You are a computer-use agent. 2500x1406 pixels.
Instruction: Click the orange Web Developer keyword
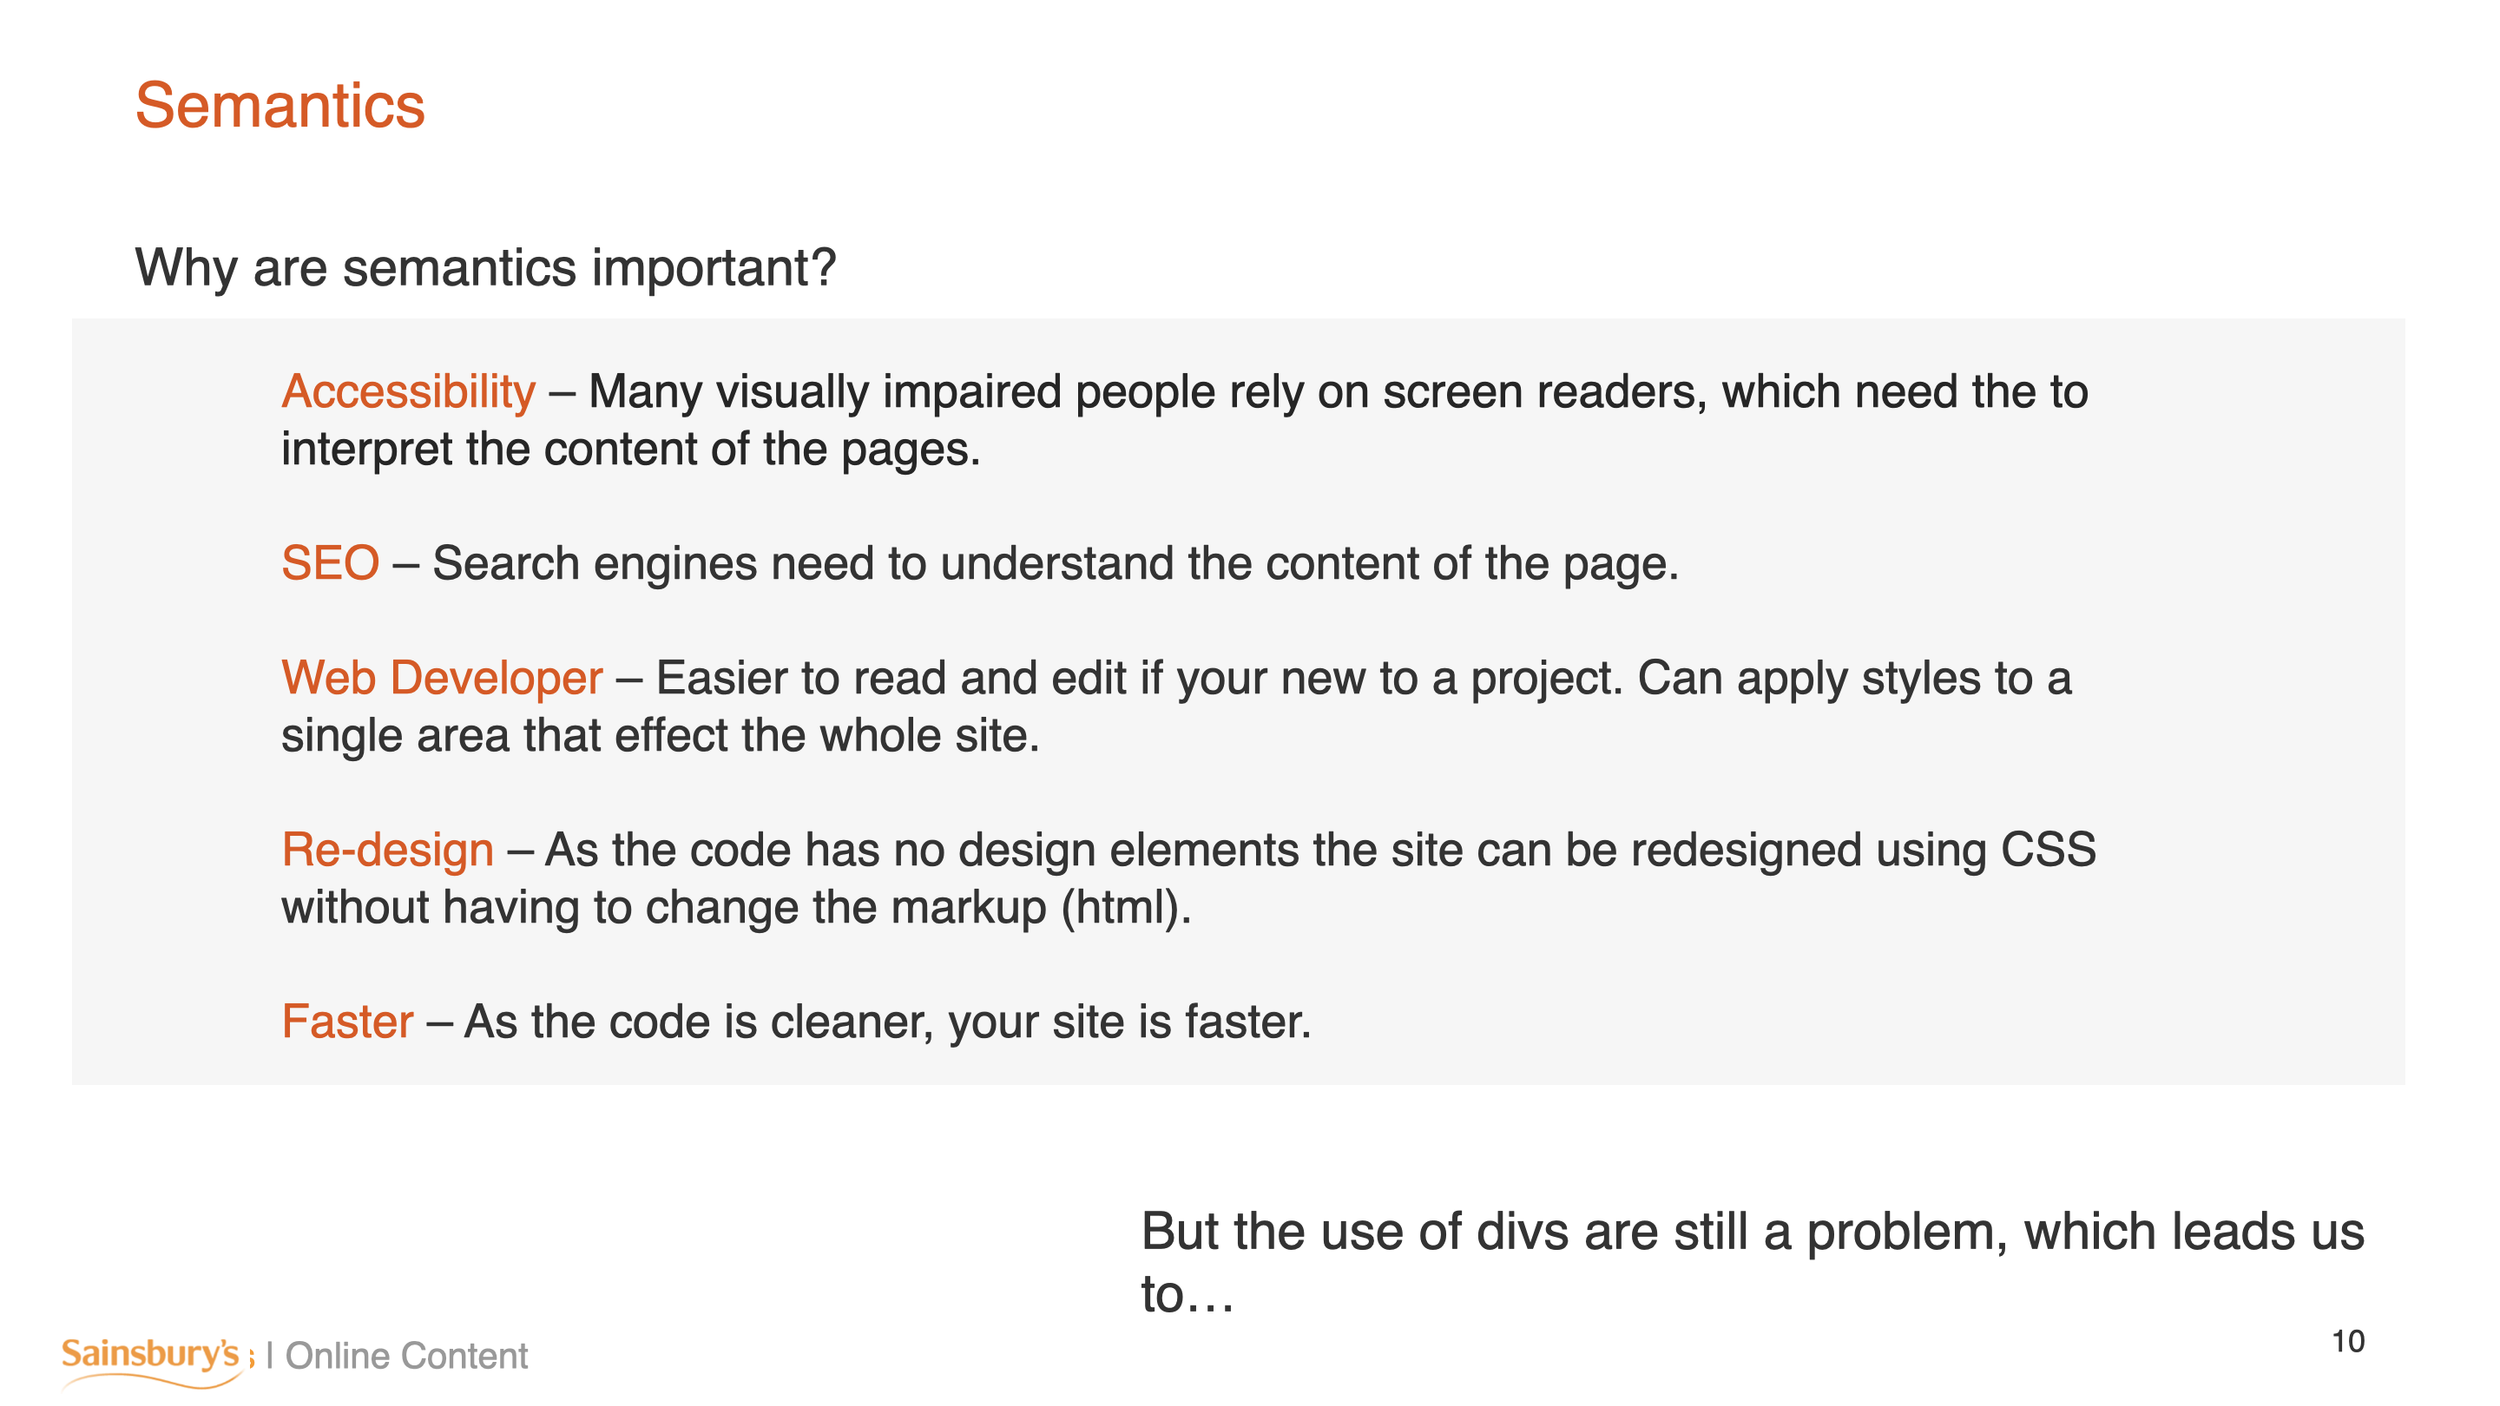click(x=442, y=678)
